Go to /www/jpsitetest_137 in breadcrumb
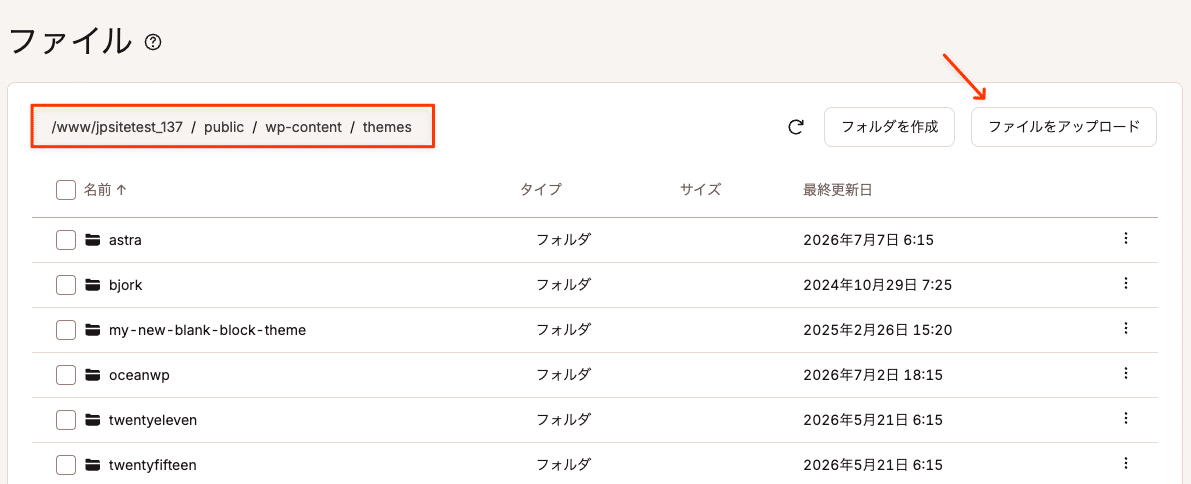Screen dimensions: 1191x484 117,127
